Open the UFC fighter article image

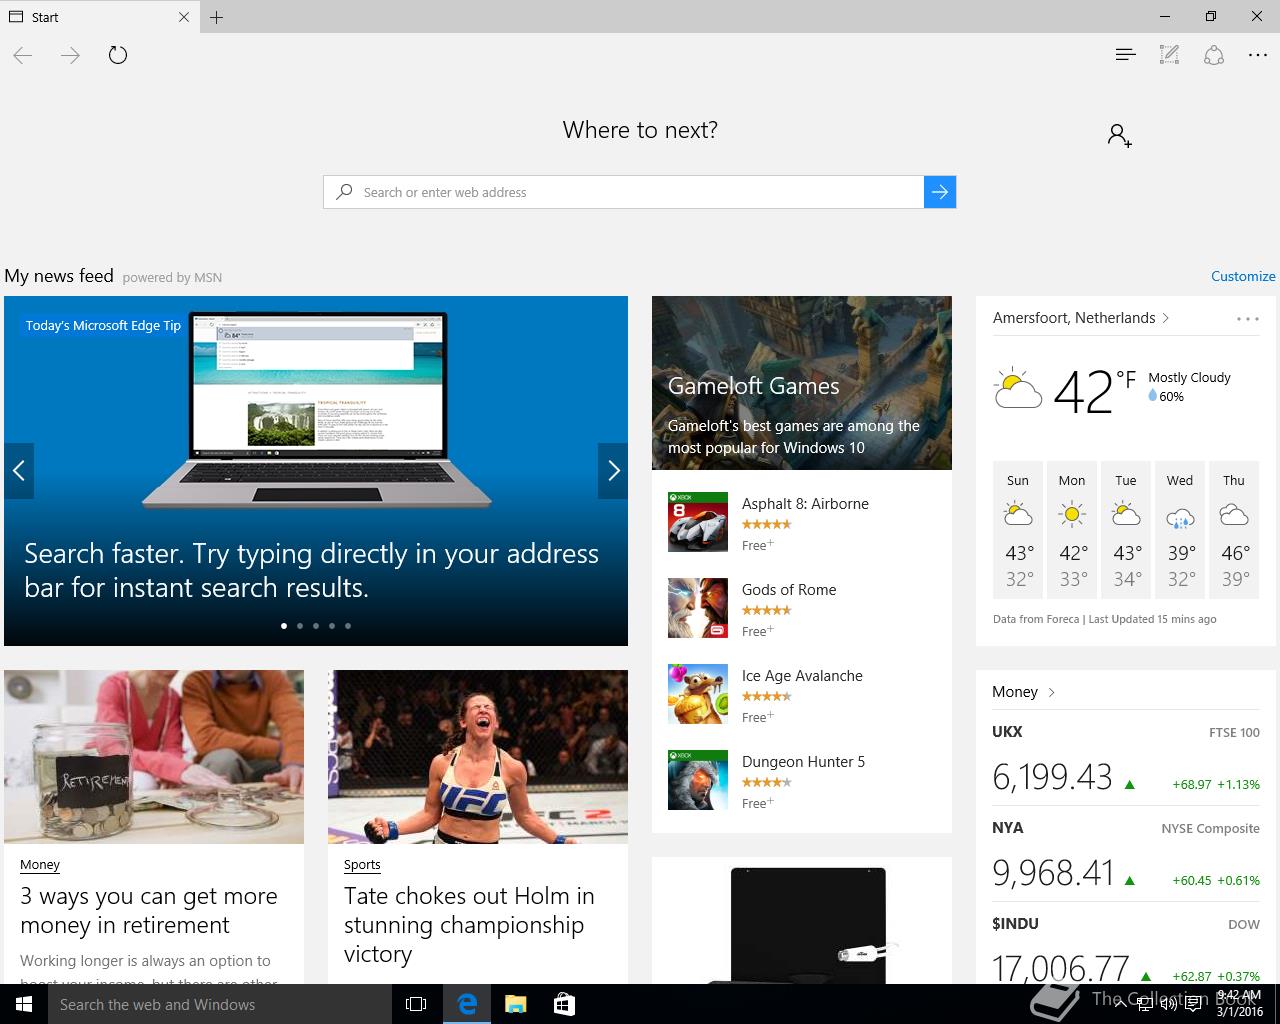tap(478, 757)
